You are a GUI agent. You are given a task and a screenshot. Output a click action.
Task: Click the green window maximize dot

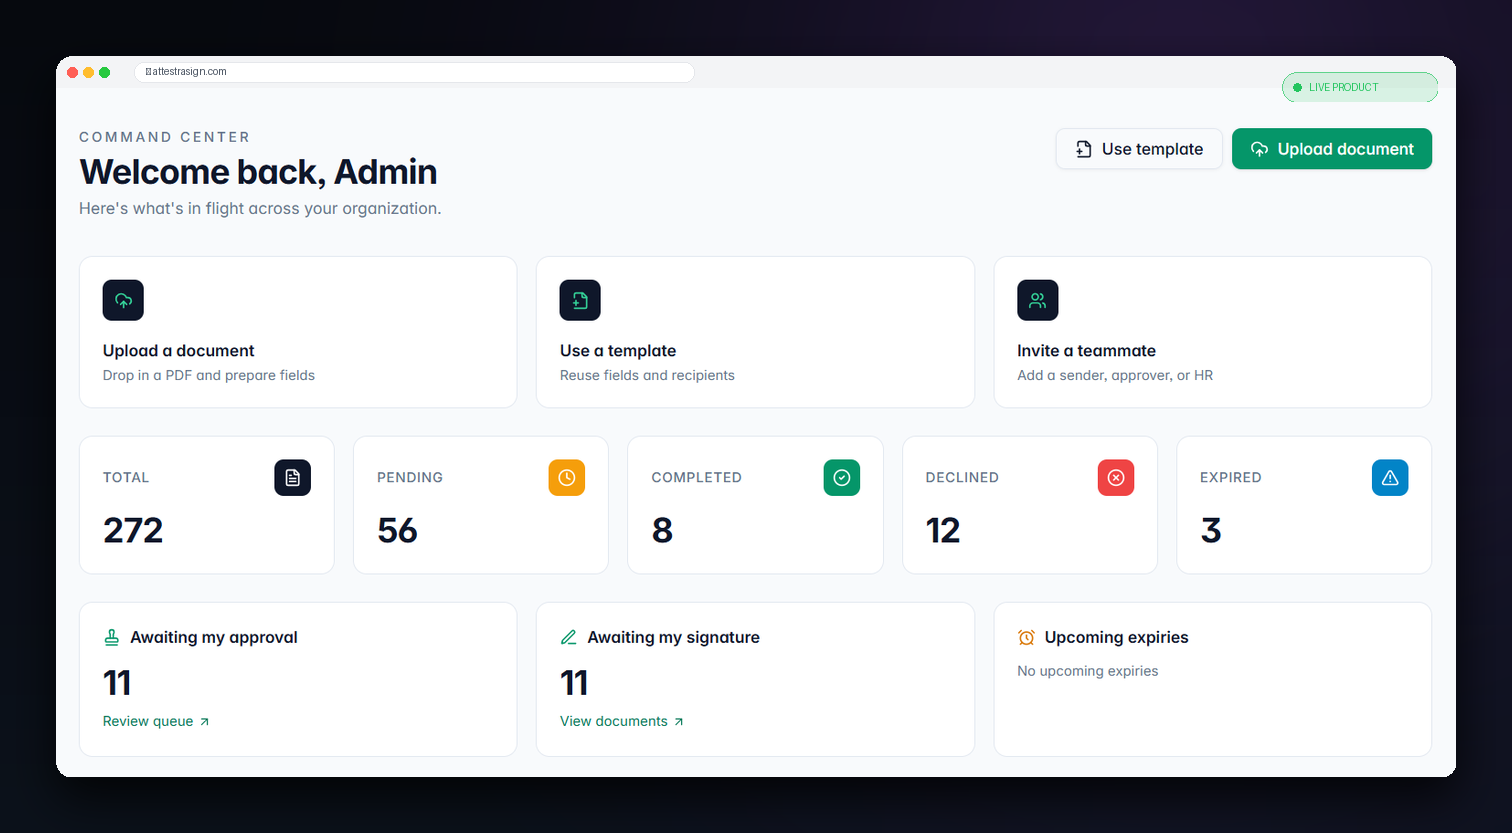(x=104, y=72)
